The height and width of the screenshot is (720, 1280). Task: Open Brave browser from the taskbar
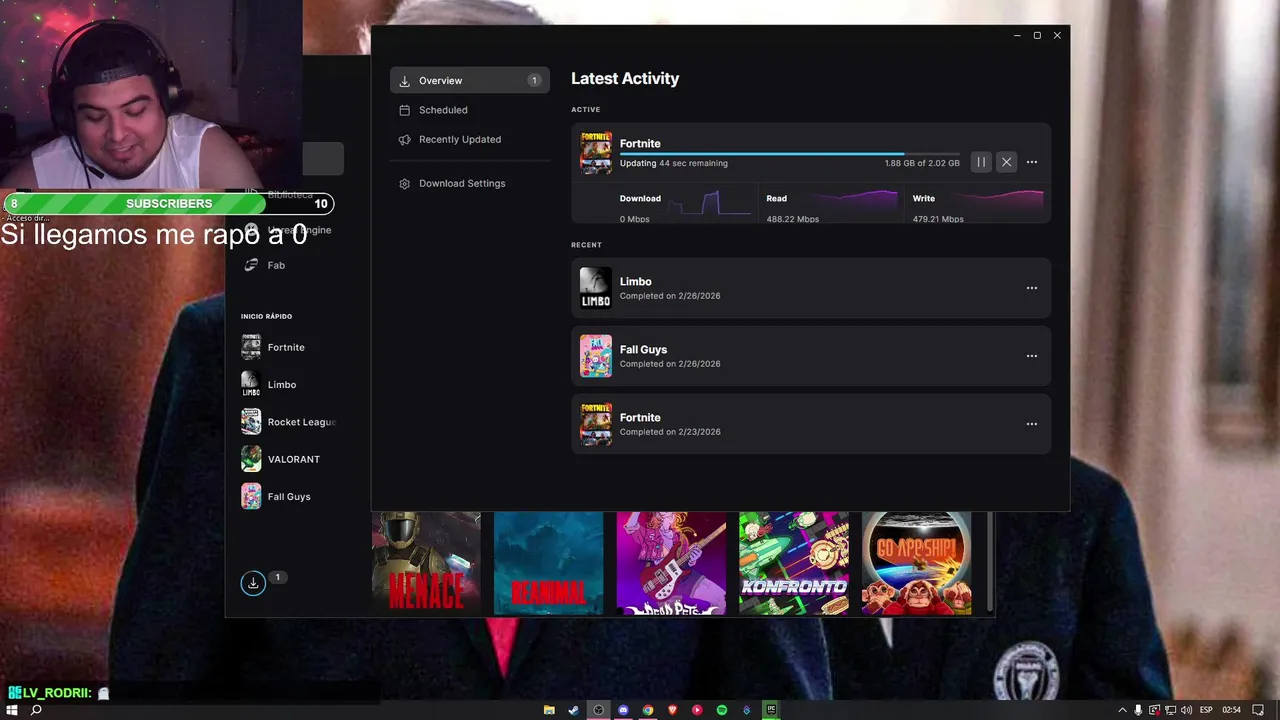click(x=672, y=710)
